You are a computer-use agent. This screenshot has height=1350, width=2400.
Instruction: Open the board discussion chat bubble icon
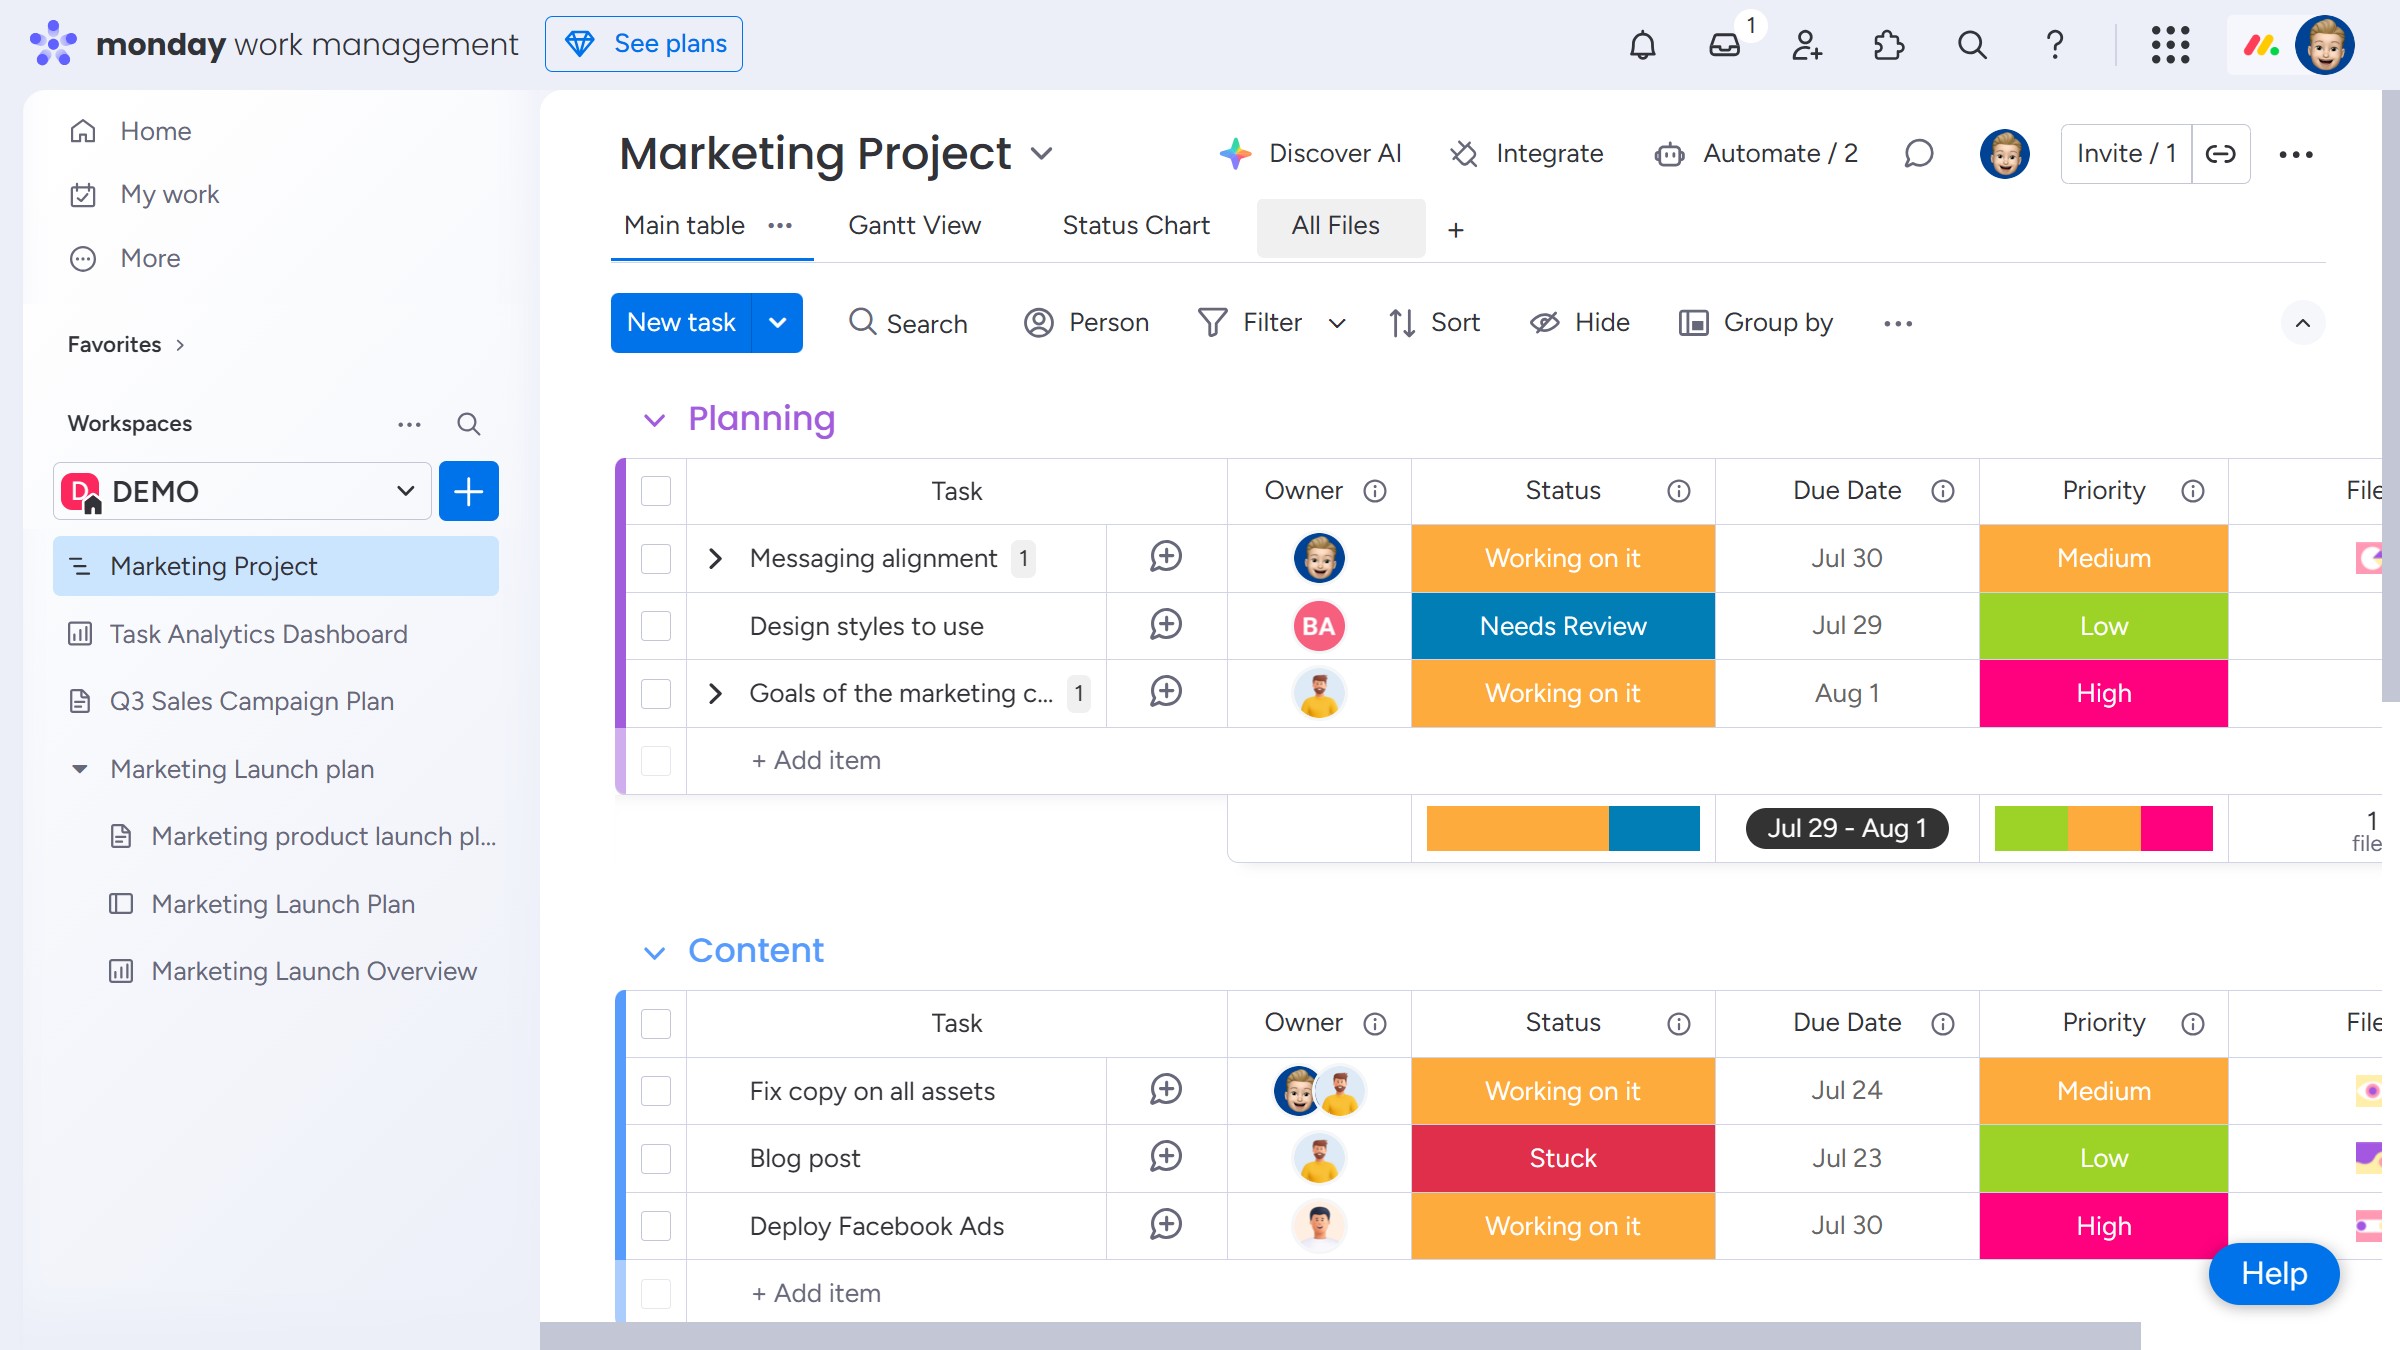coord(1918,154)
